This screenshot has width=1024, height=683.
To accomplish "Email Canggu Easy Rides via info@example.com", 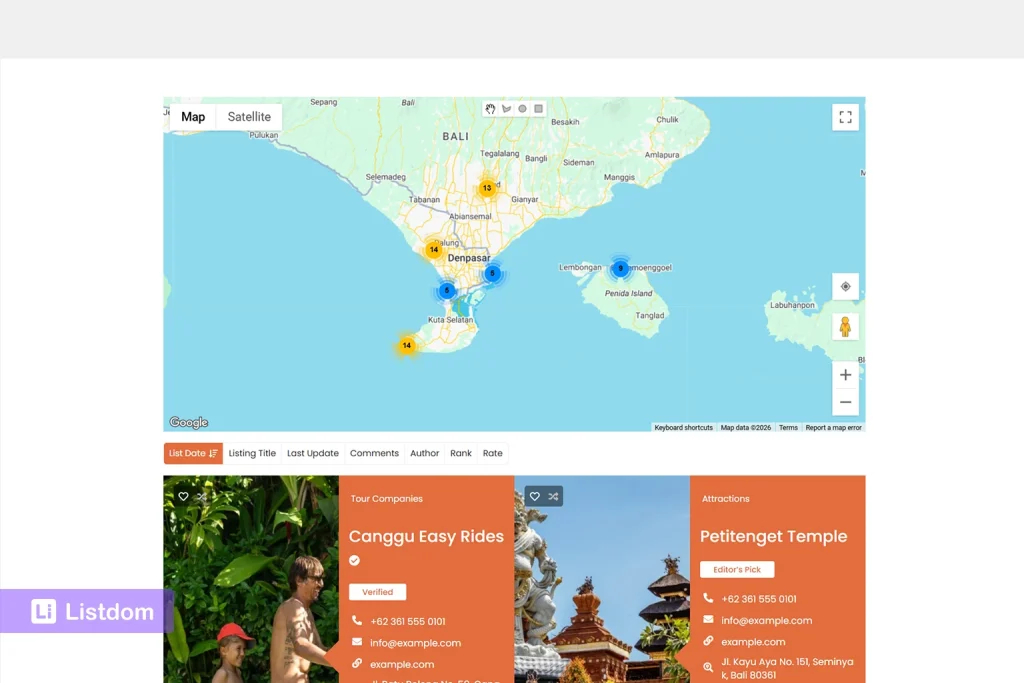I will tap(415, 643).
